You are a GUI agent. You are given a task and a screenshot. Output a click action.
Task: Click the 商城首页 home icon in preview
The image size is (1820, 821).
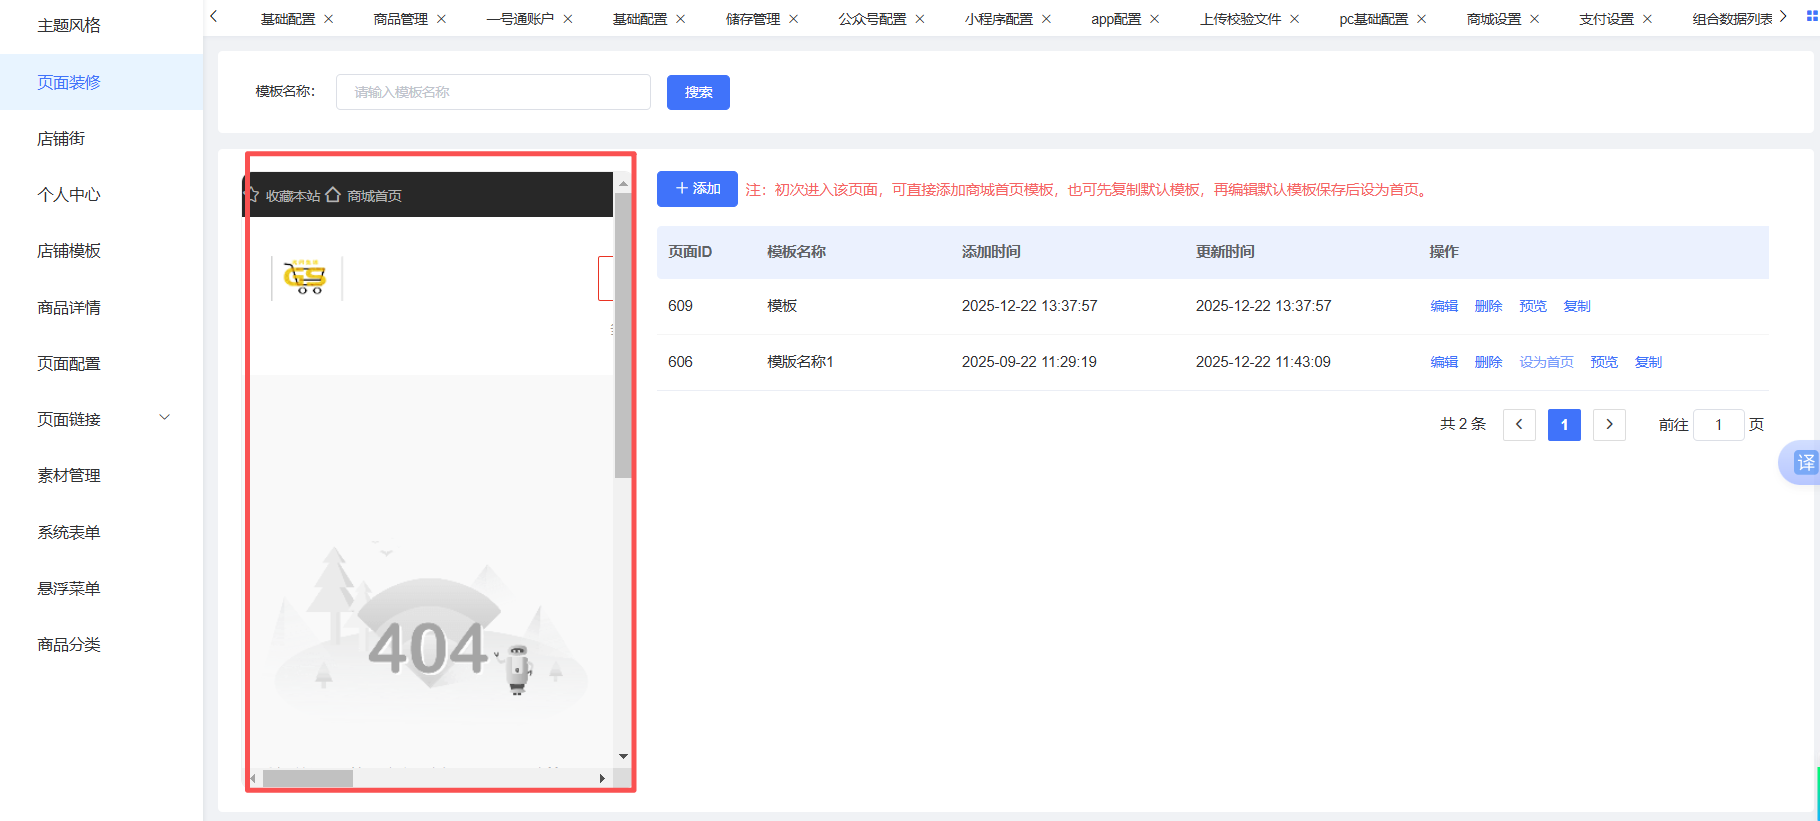(x=333, y=195)
